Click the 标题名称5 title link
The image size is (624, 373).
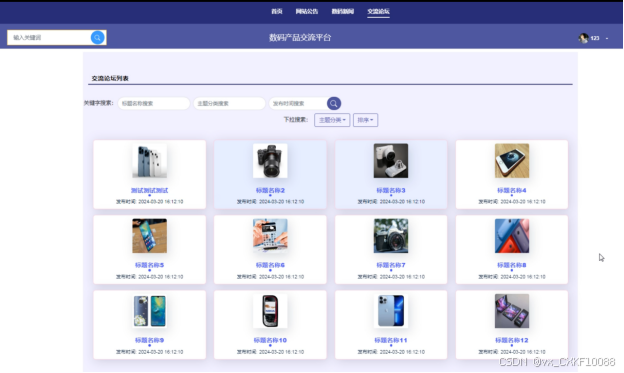pos(150,265)
